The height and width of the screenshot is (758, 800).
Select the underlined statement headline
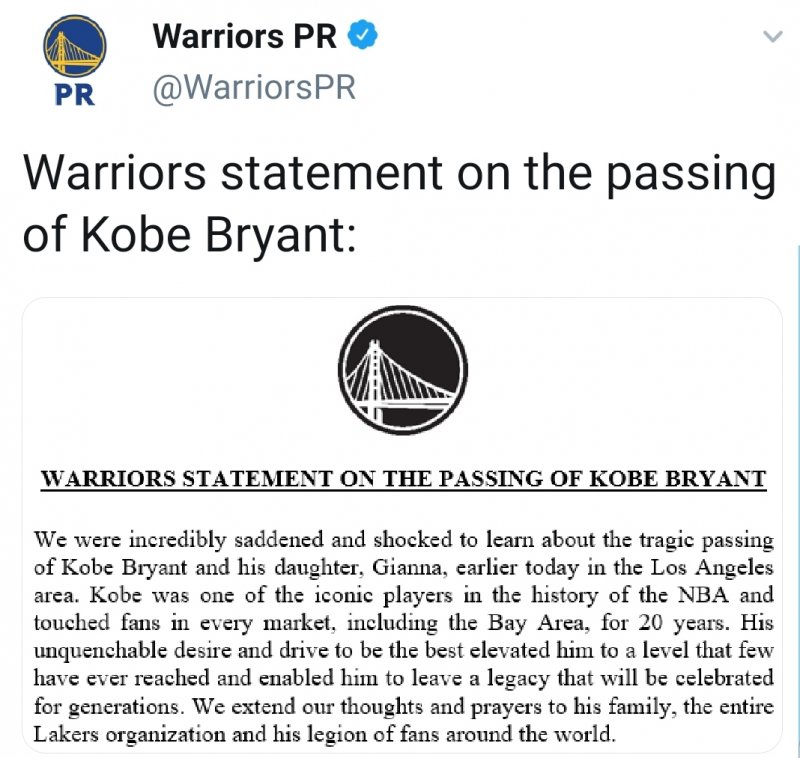(x=403, y=478)
